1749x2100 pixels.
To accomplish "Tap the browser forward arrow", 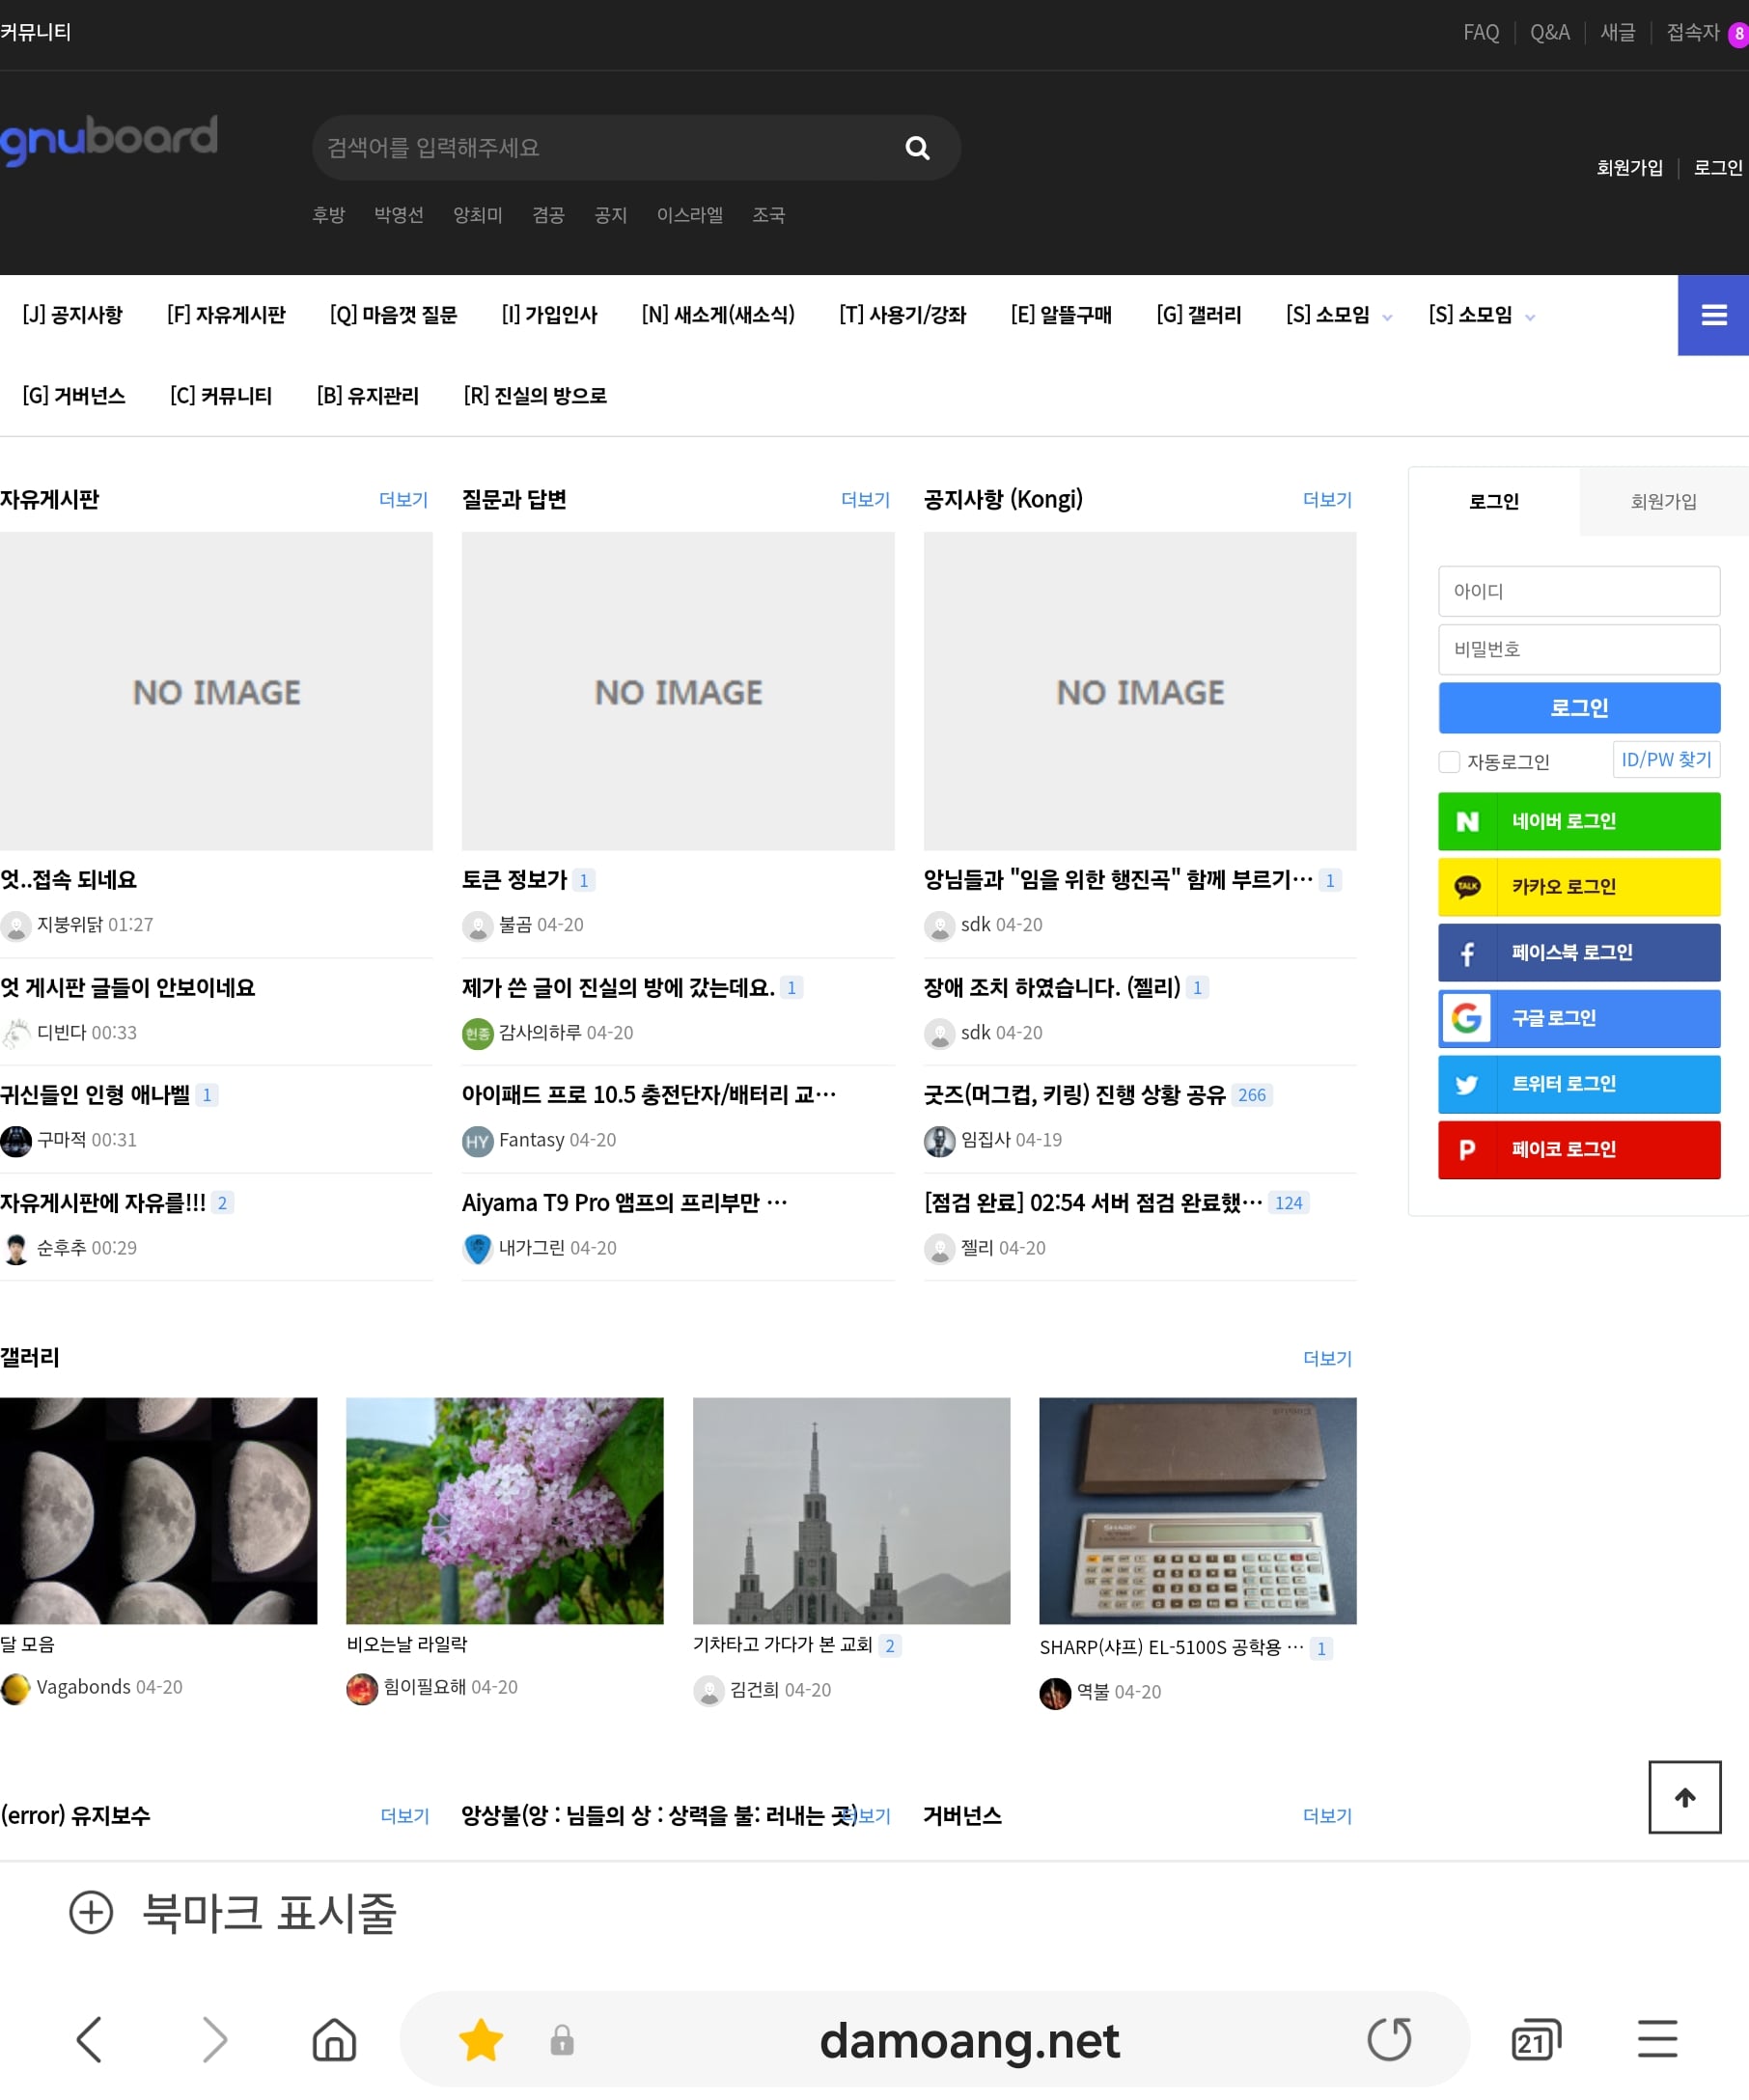I will pyautogui.click(x=215, y=2039).
